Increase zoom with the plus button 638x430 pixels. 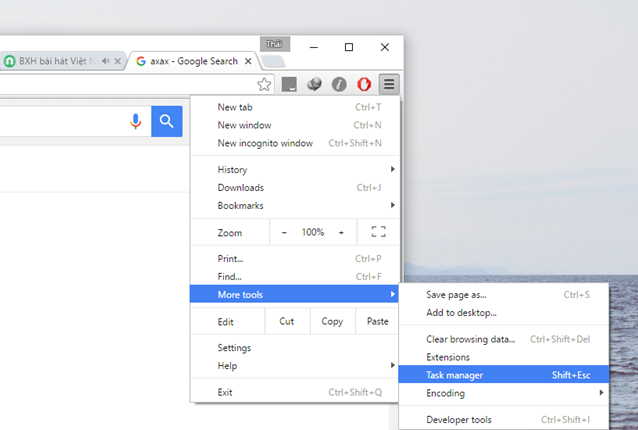click(x=341, y=232)
